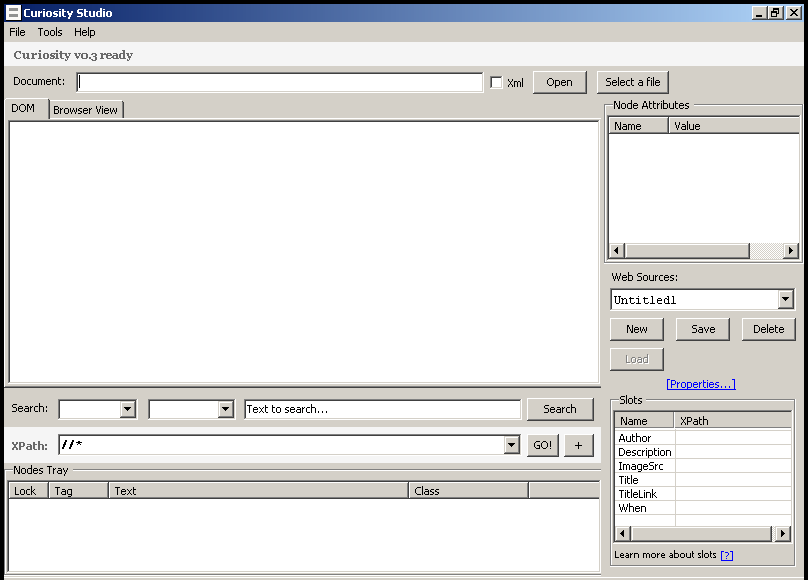
Task: Select the ImageSrc slot row
Action: tap(703, 466)
